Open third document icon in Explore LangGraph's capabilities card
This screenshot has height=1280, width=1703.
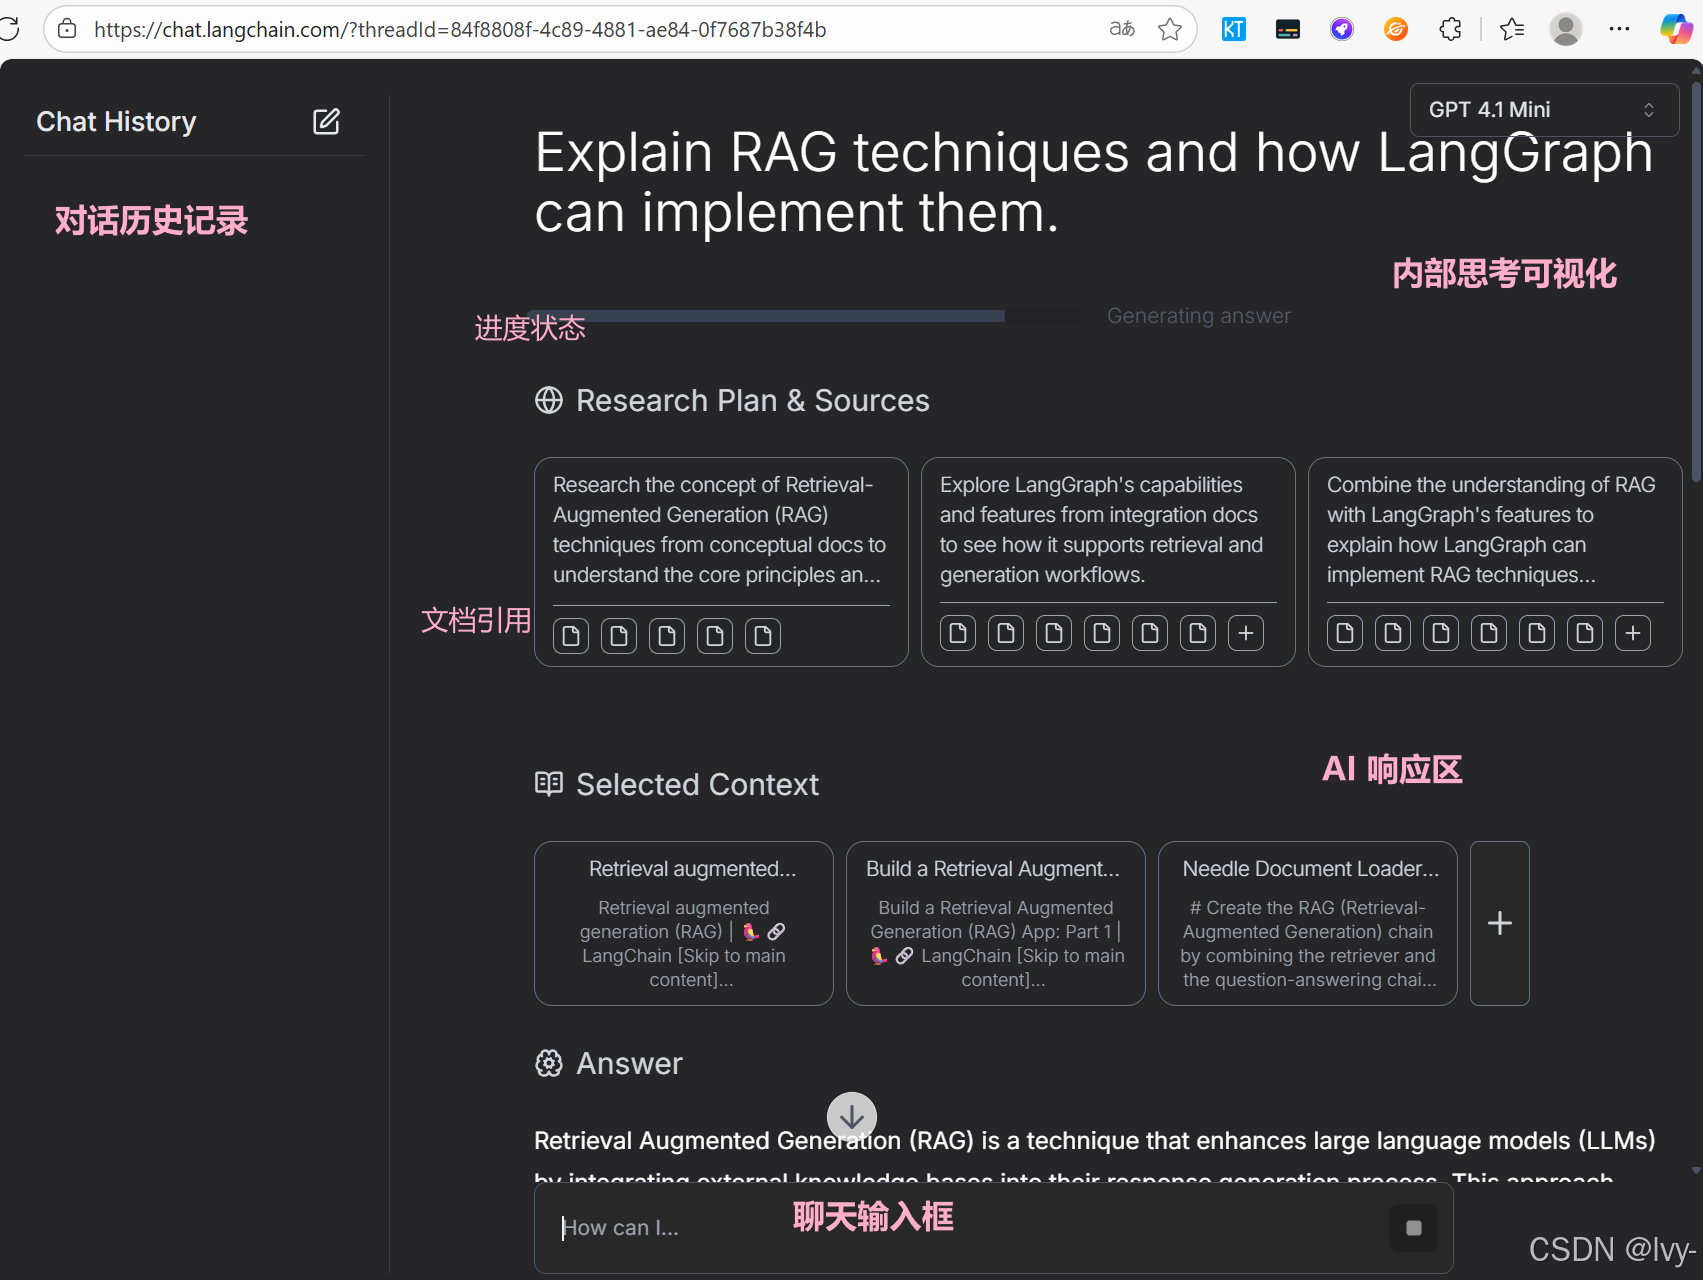(x=1054, y=633)
